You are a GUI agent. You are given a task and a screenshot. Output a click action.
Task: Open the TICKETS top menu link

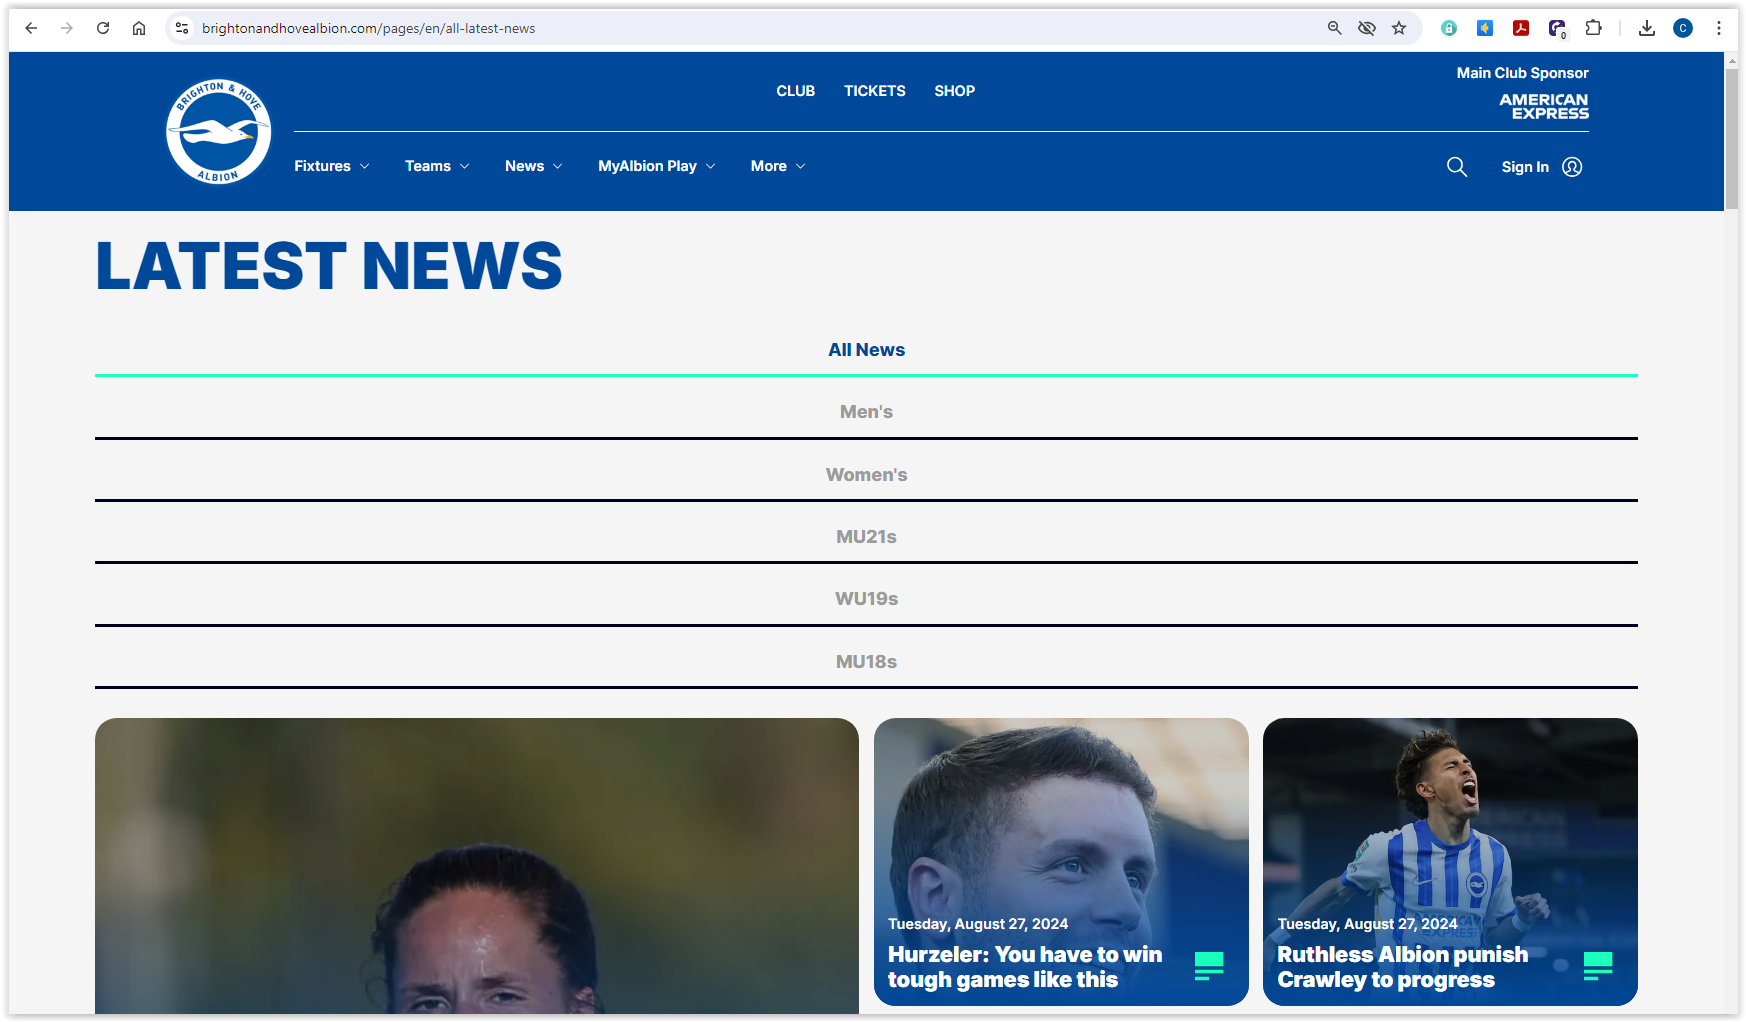(875, 91)
